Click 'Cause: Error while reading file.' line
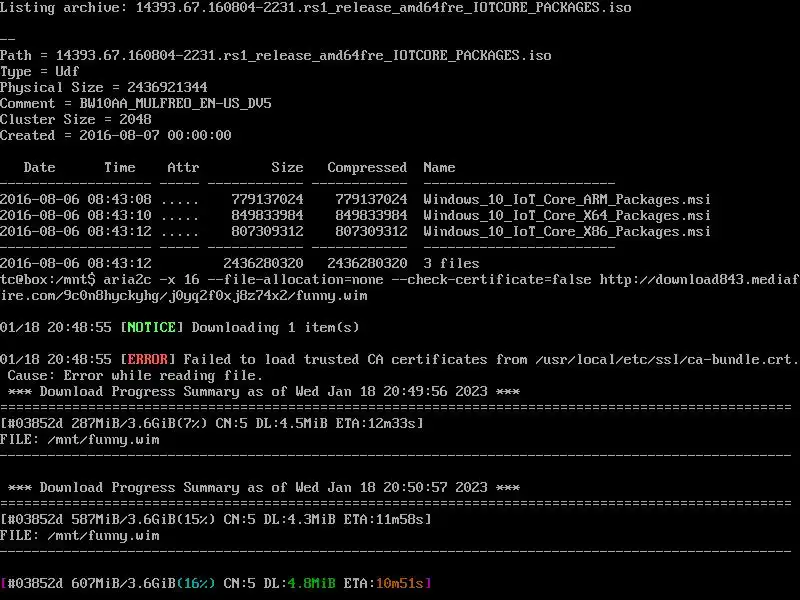800x600 pixels. pyautogui.click(x=135, y=376)
